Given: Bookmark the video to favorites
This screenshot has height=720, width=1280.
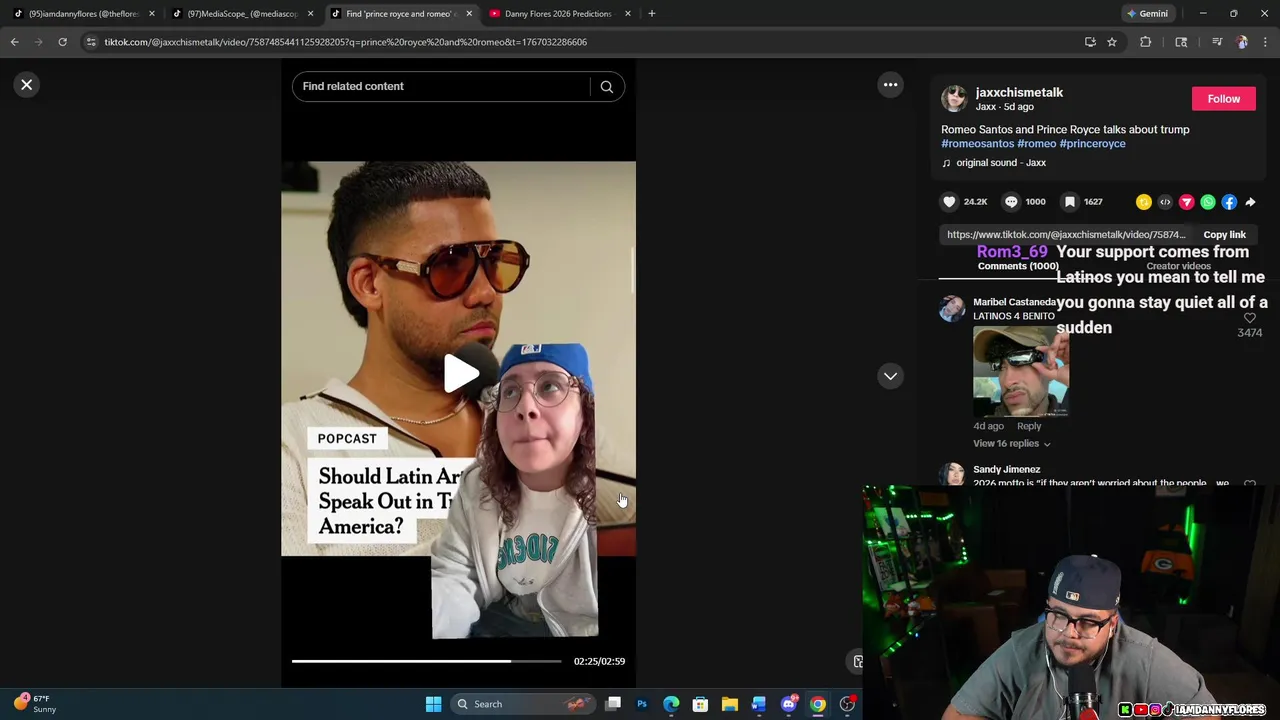Looking at the screenshot, I should (1069, 202).
